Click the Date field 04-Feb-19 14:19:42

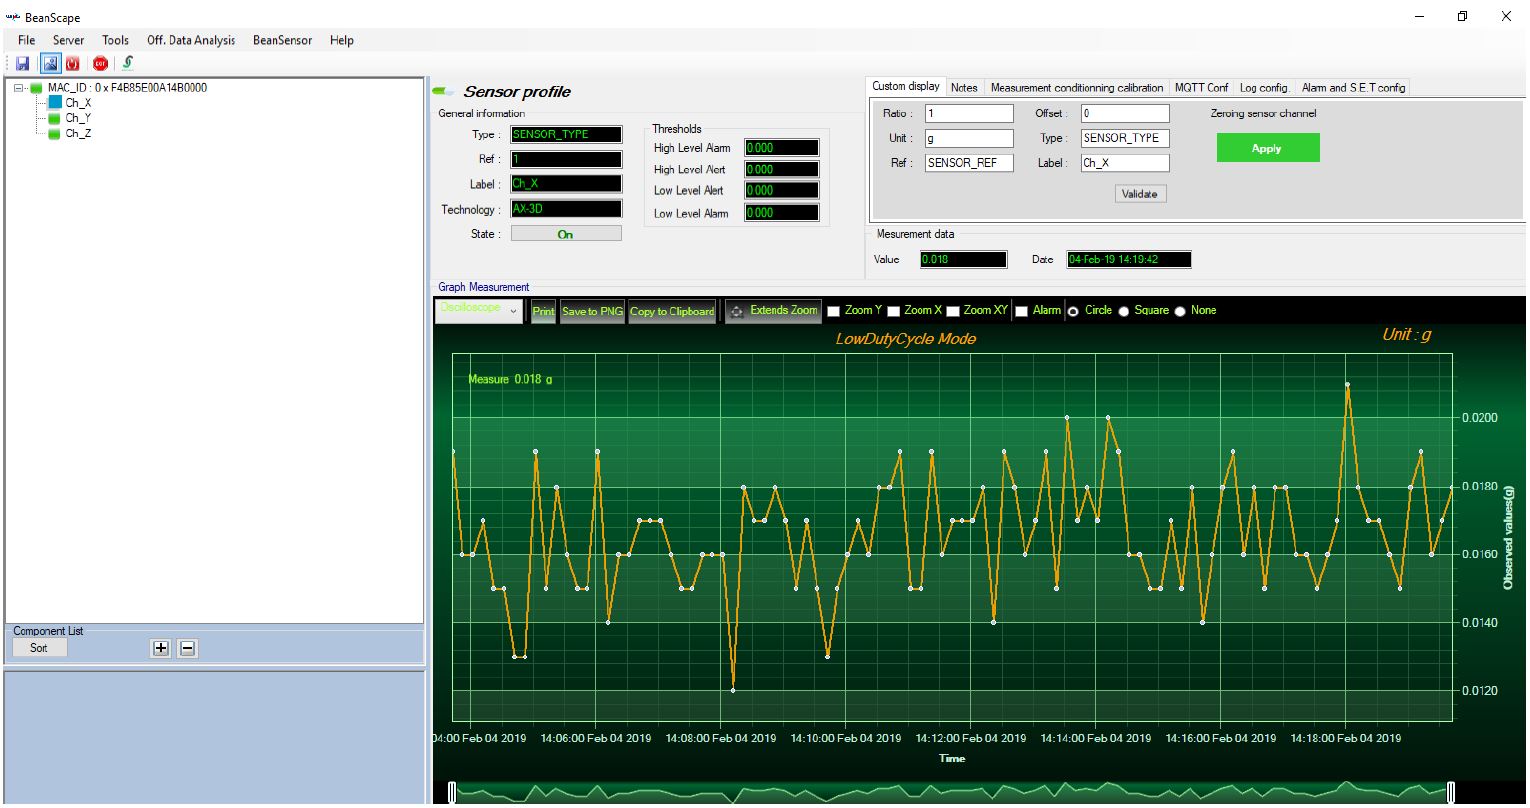[1129, 260]
